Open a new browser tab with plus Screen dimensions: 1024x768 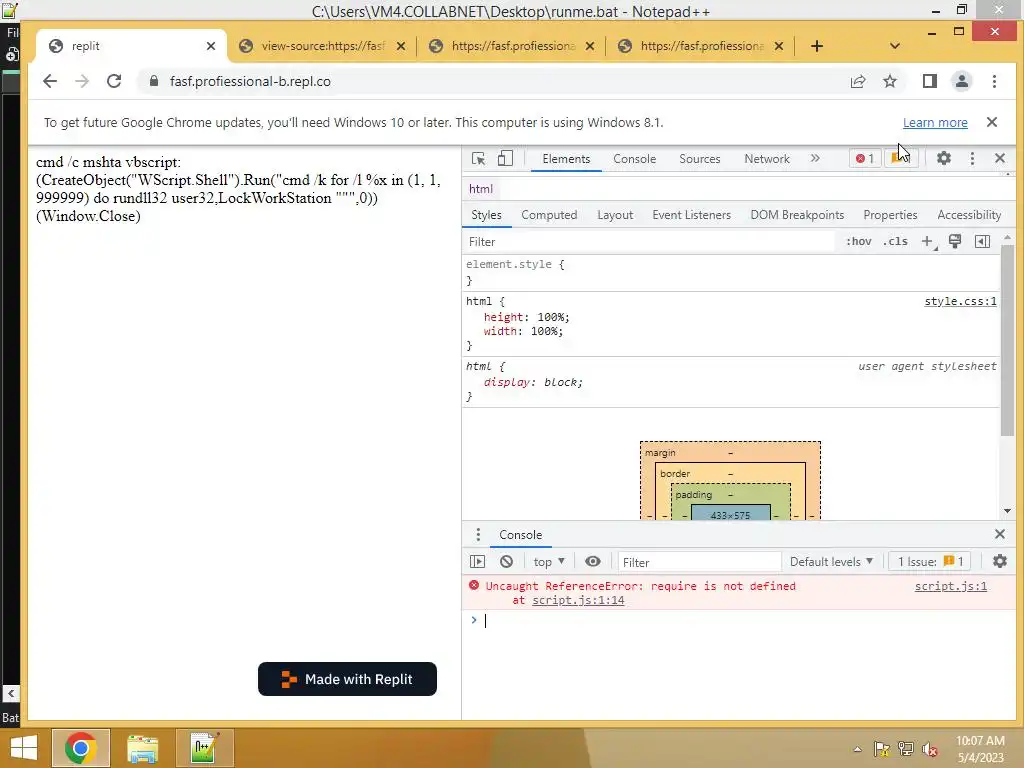[x=816, y=46]
